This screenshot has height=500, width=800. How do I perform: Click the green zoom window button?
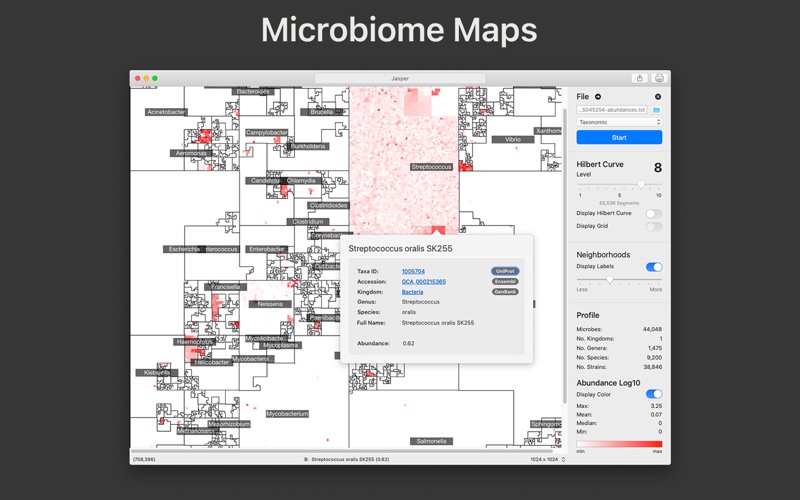pos(155,78)
